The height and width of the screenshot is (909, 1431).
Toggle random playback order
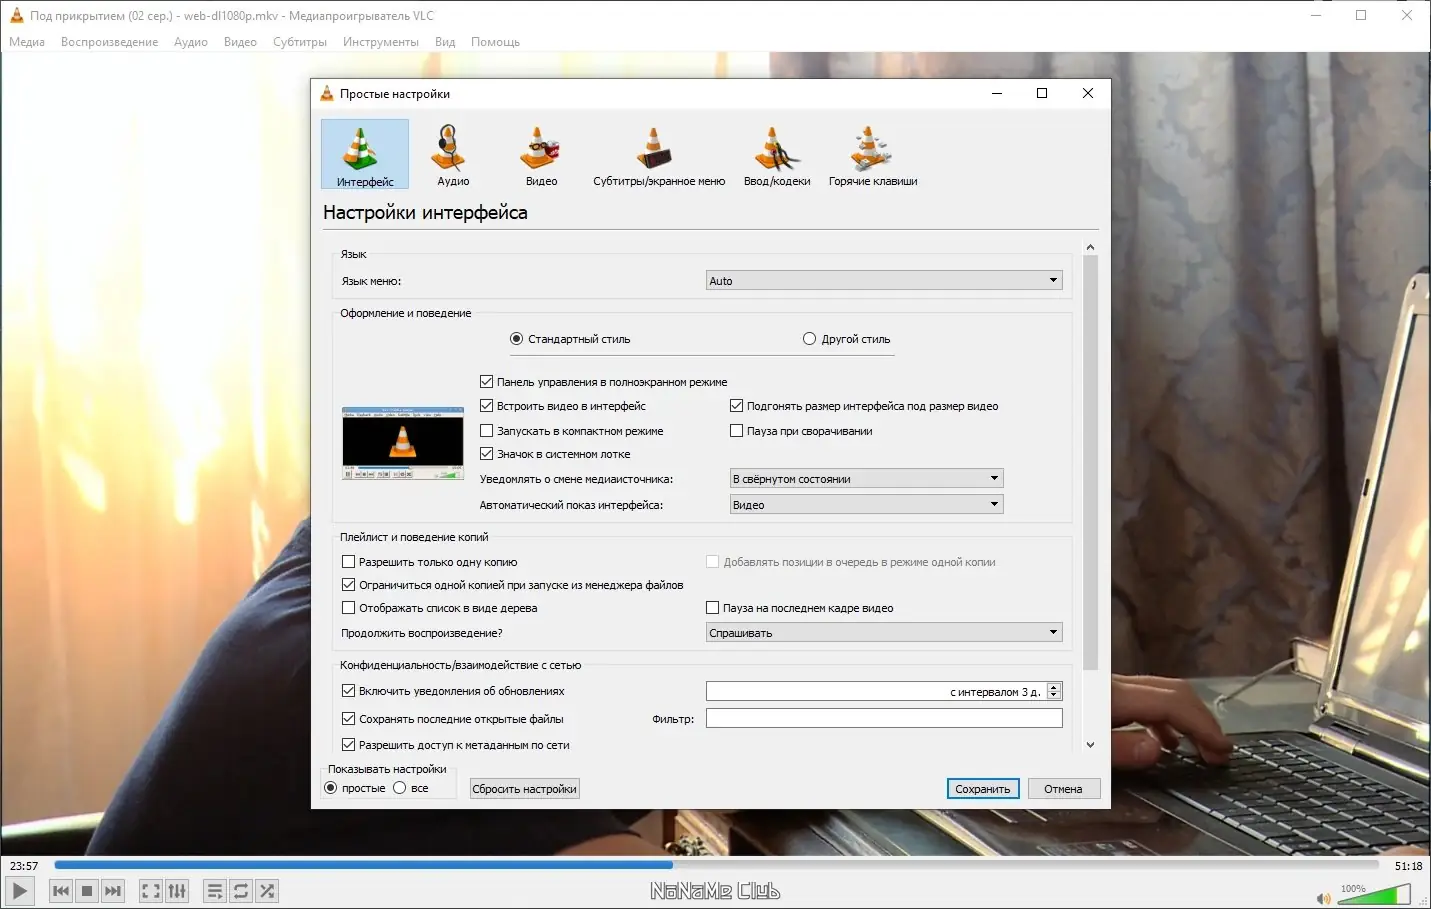(x=267, y=890)
